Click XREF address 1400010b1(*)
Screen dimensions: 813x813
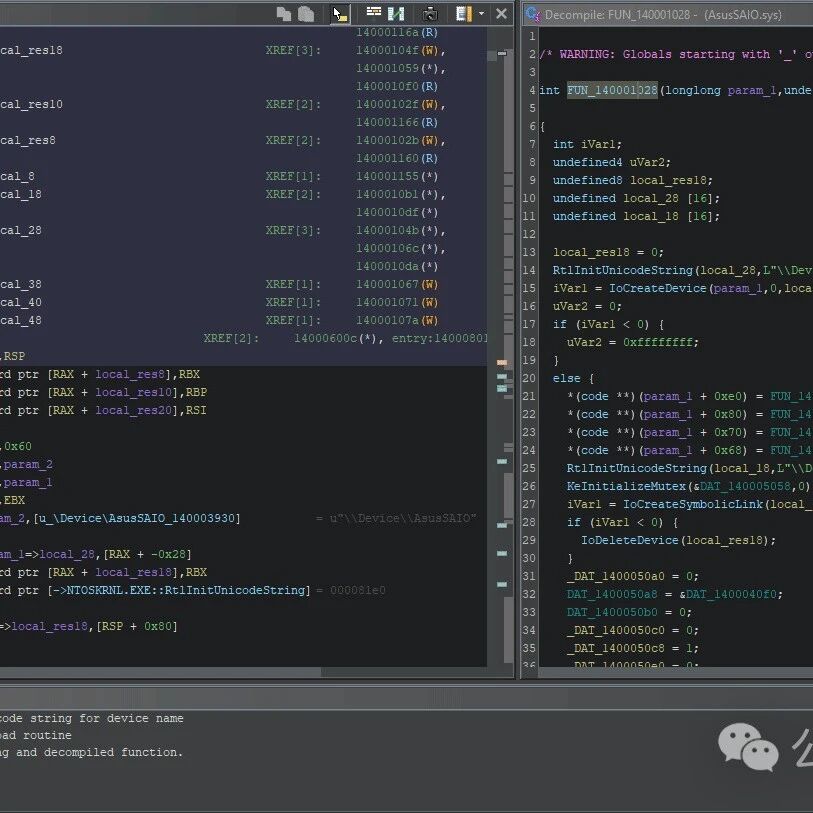[397, 194]
